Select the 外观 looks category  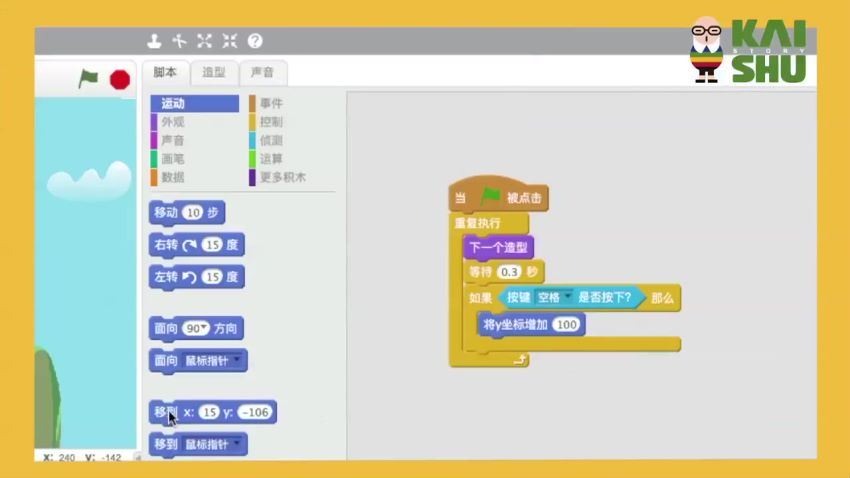click(x=173, y=122)
